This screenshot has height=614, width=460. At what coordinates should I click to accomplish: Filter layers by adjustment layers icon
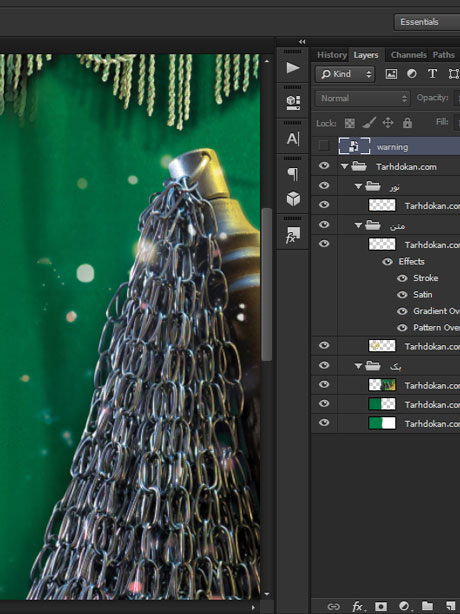[411, 74]
